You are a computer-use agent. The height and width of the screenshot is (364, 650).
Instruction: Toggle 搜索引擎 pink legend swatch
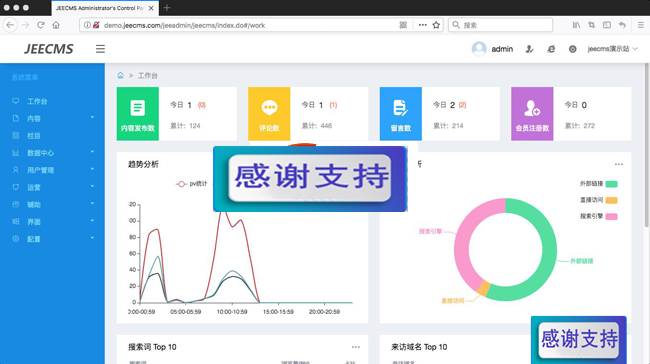click(611, 216)
